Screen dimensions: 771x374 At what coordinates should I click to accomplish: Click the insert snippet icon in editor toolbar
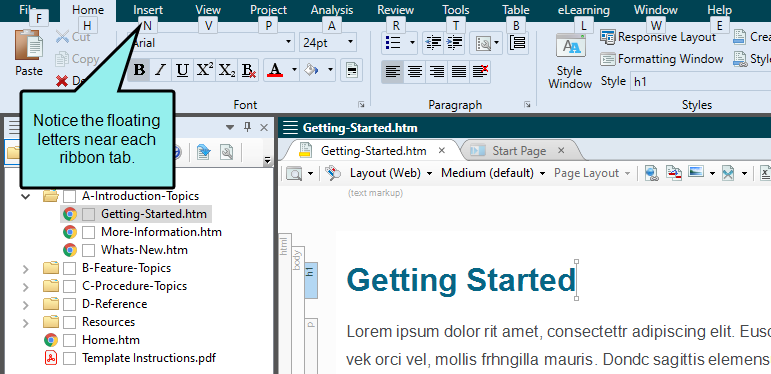click(x=728, y=173)
